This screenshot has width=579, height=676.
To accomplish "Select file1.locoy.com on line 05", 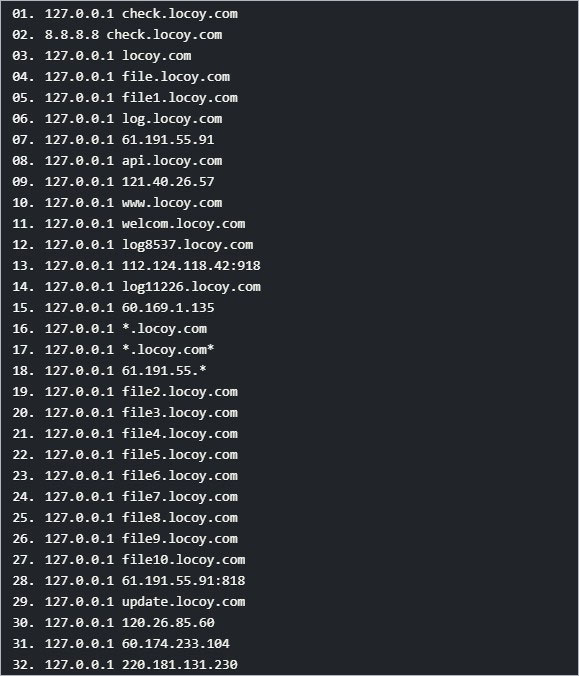I will coord(179,98).
